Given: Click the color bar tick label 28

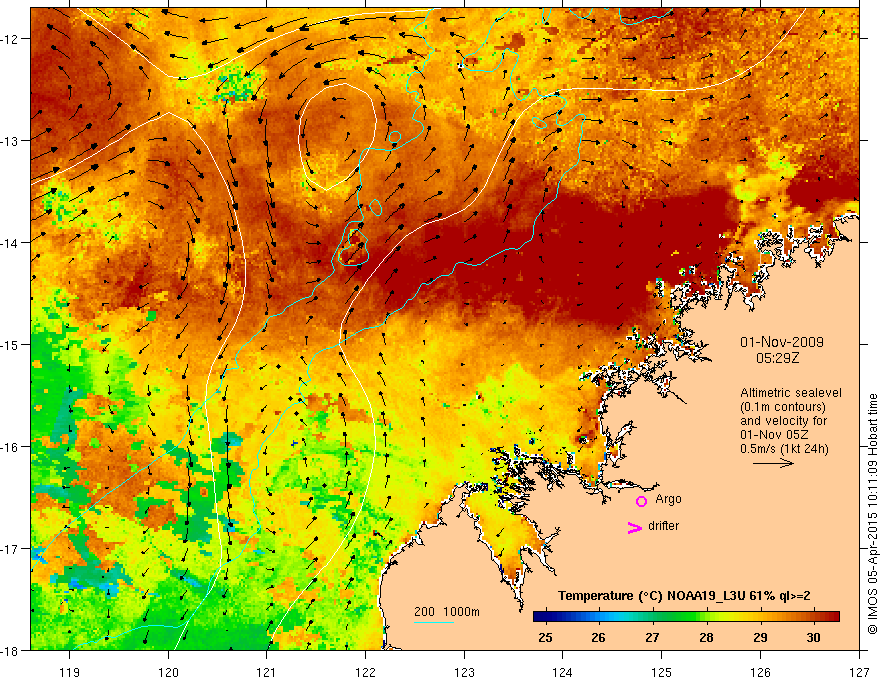Looking at the screenshot, I should pyautogui.click(x=706, y=637).
